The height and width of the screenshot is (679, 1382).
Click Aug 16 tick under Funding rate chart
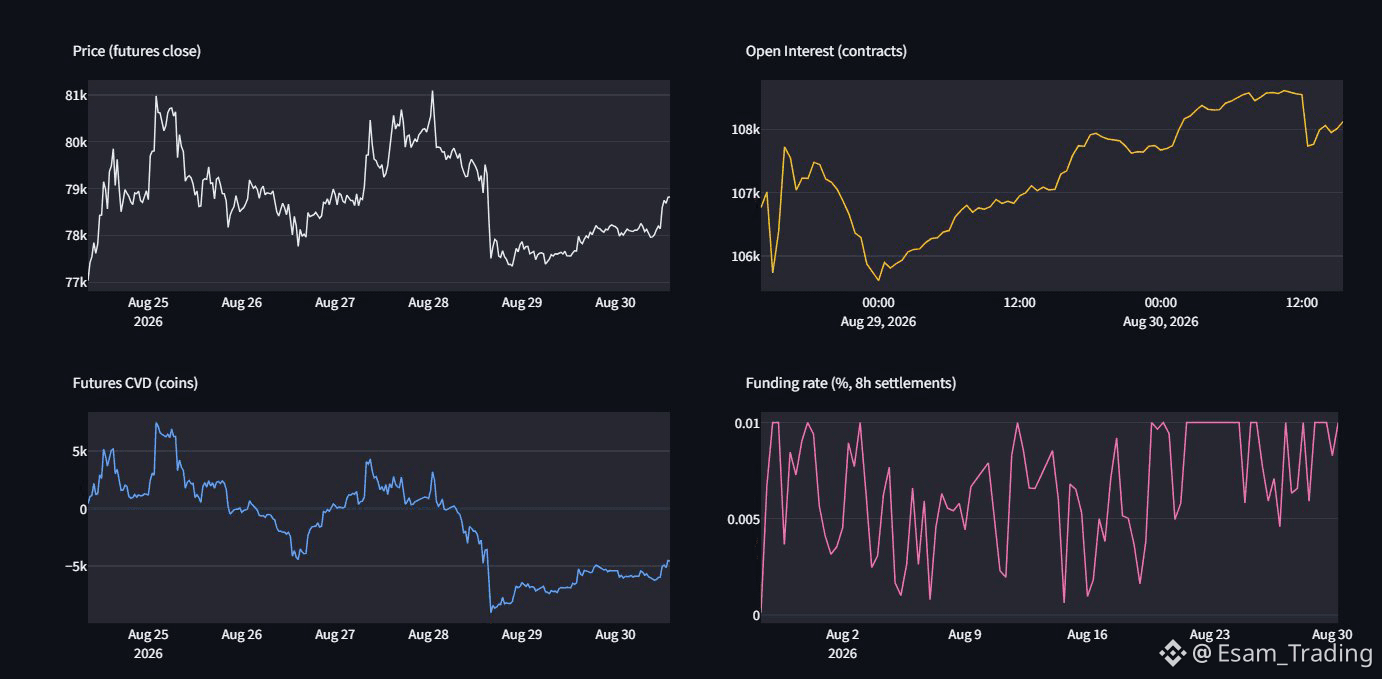(1087, 634)
